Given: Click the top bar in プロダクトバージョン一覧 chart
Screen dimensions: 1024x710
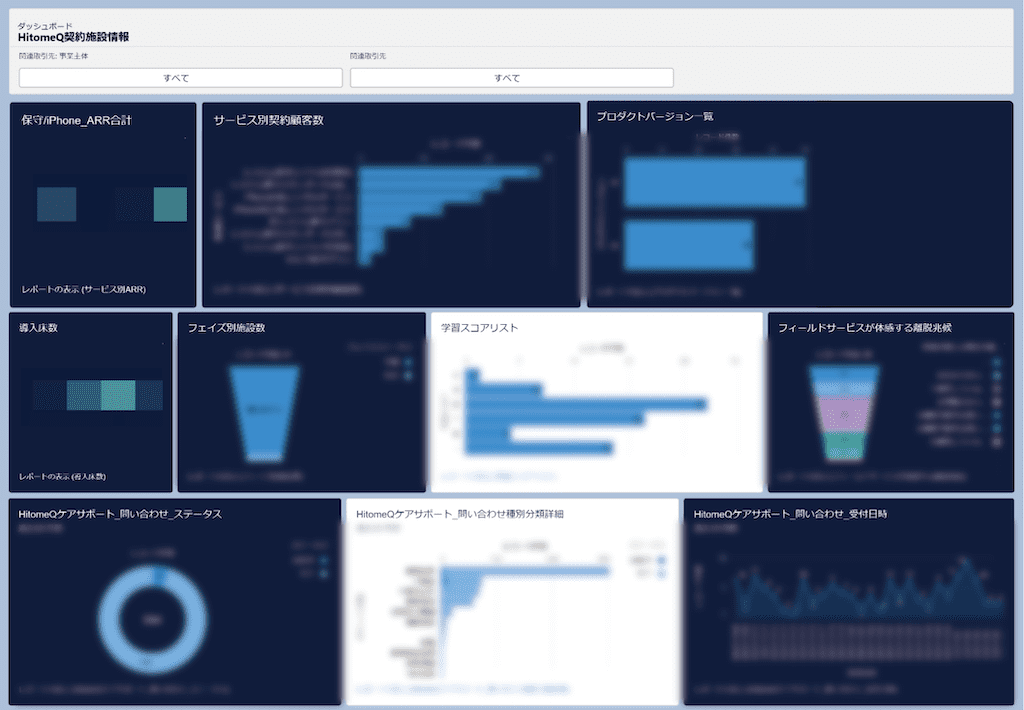Looking at the screenshot, I should click(714, 182).
